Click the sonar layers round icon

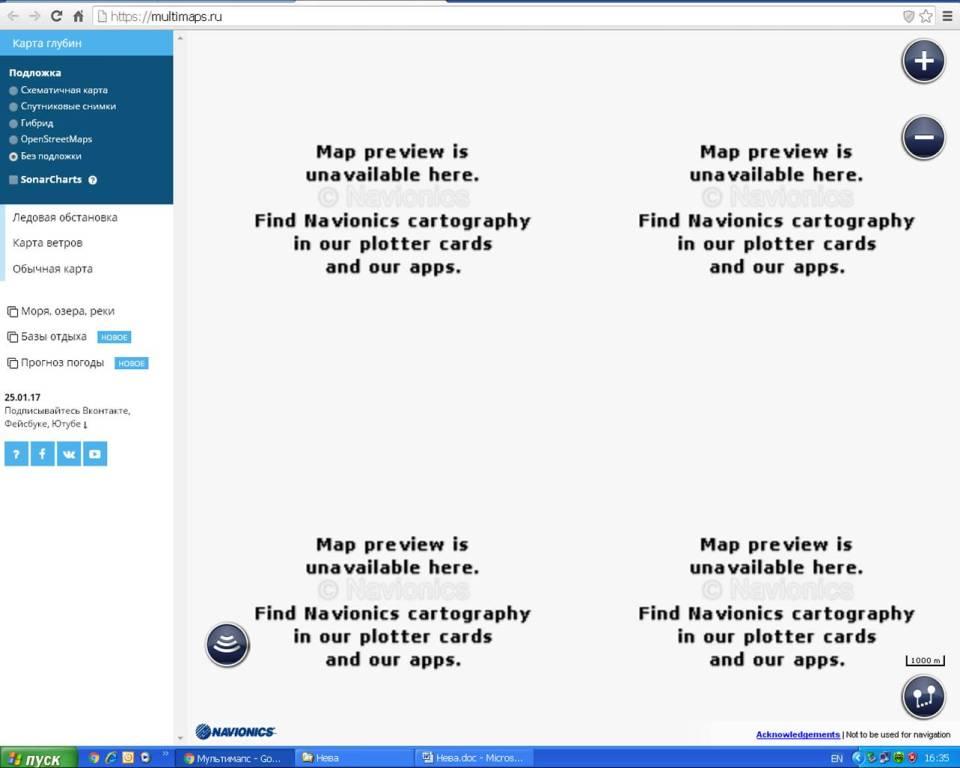click(227, 644)
